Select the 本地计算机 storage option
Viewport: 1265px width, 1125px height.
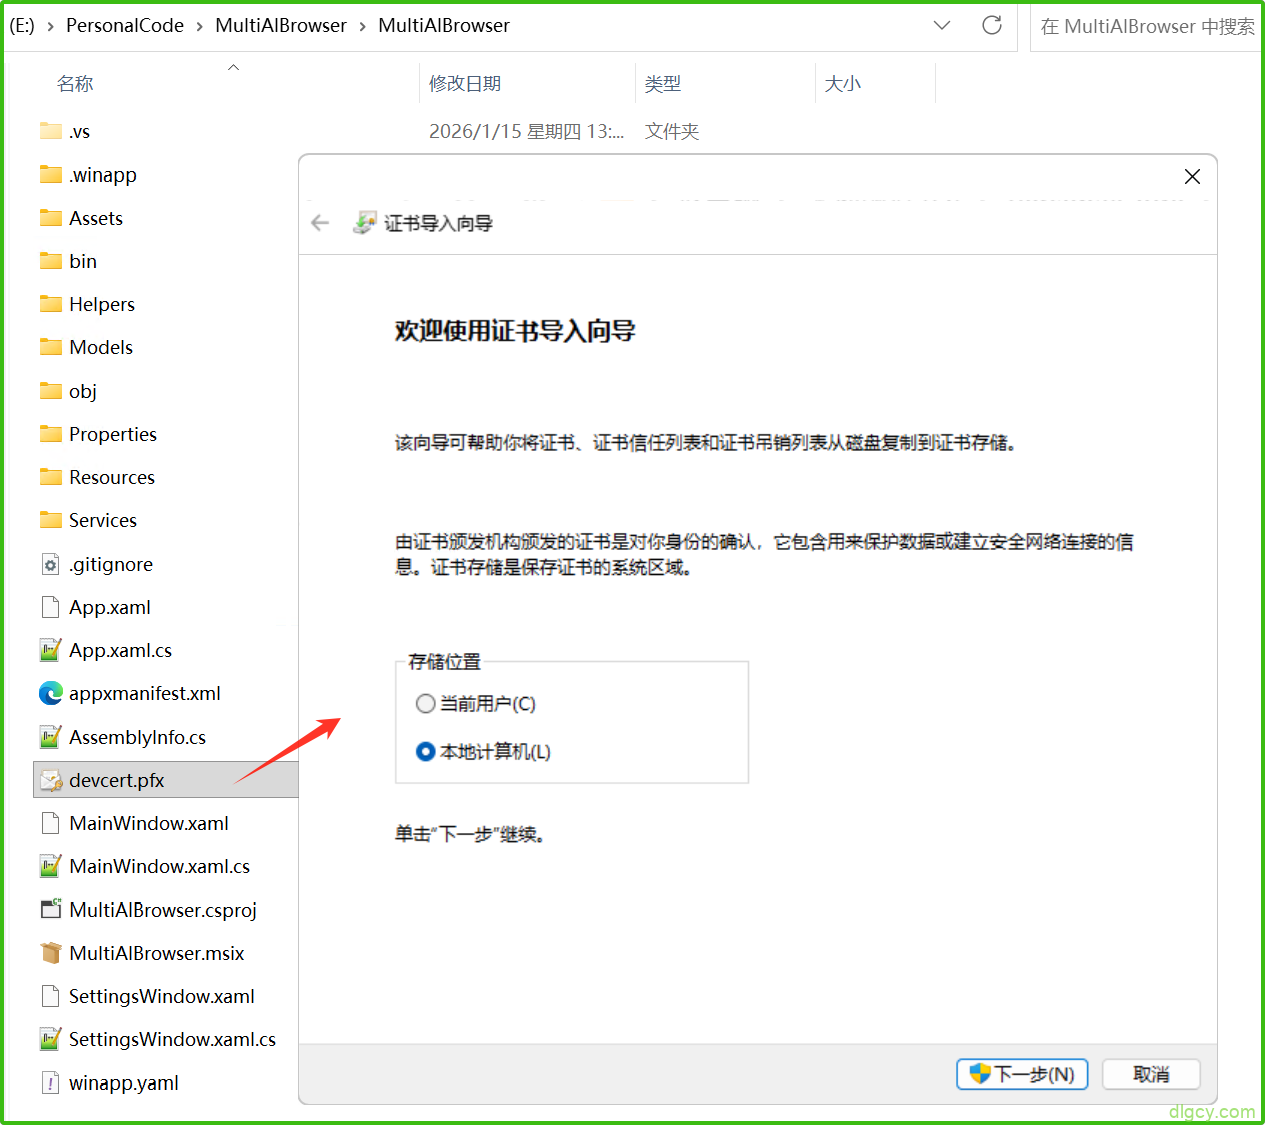click(x=425, y=751)
